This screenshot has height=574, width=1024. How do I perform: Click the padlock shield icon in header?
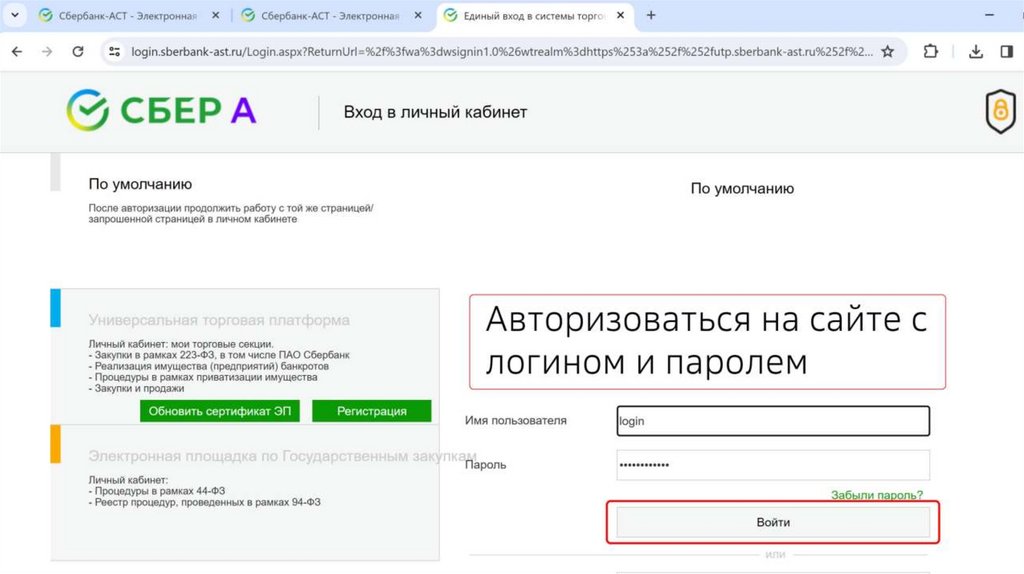coord(1000,112)
